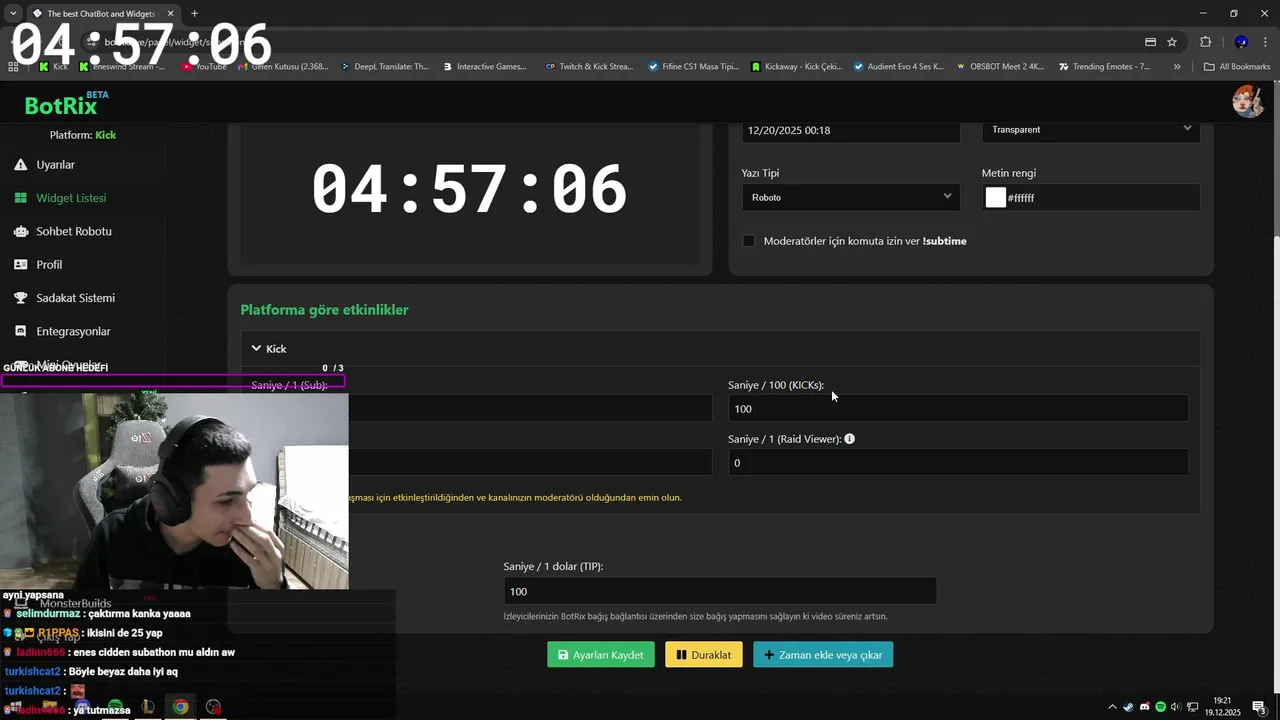The height and width of the screenshot is (720, 1280).
Task: Go to Sohbet Robotu section
Action: [x=73, y=231]
